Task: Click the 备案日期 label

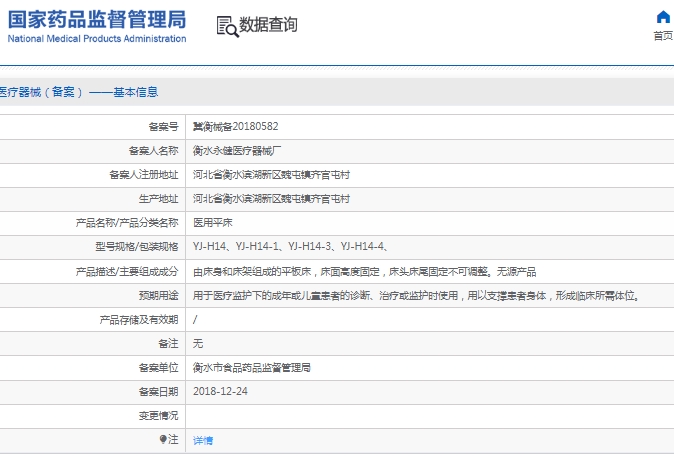Action: point(158,392)
